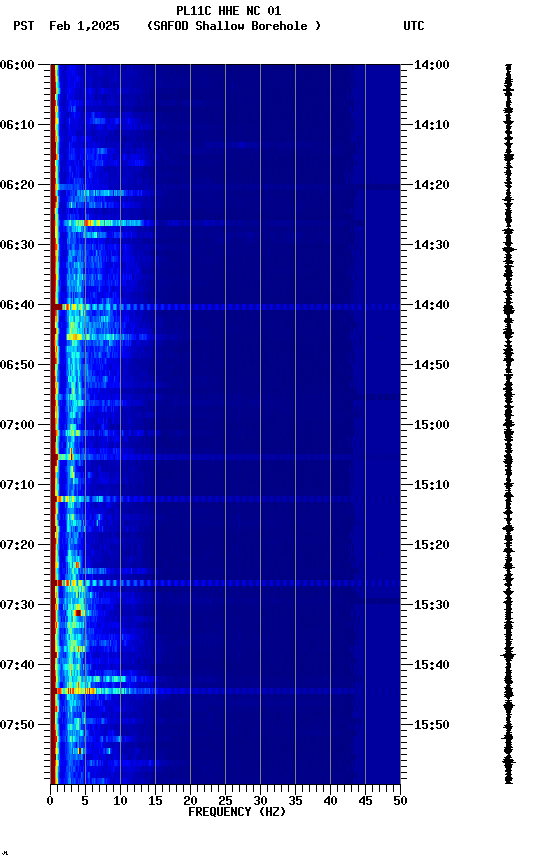The height and width of the screenshot is (864, 552).
Task: Click the "15:20" UTC time label
Action: pos(432,545)
